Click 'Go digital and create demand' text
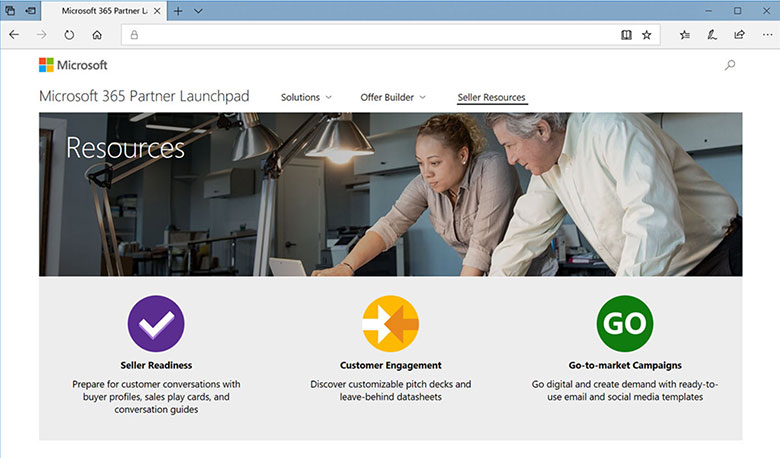 593,384
